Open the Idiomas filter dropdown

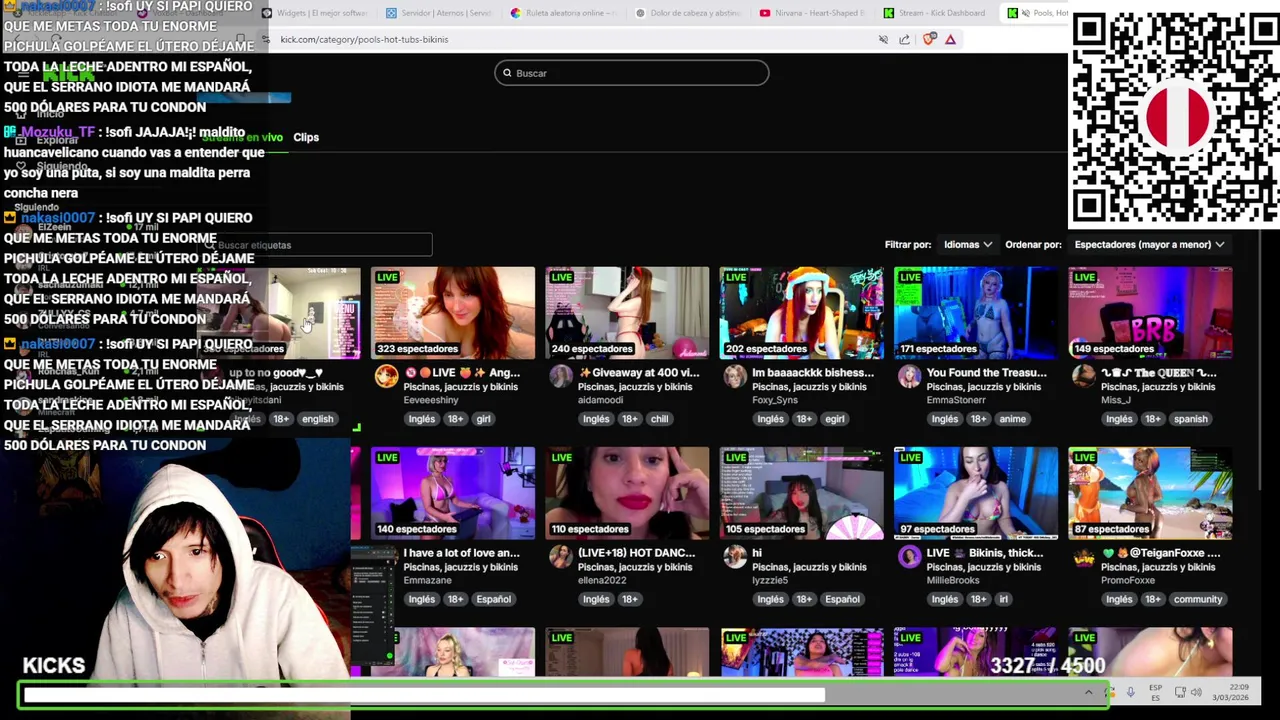coord(968,244)
